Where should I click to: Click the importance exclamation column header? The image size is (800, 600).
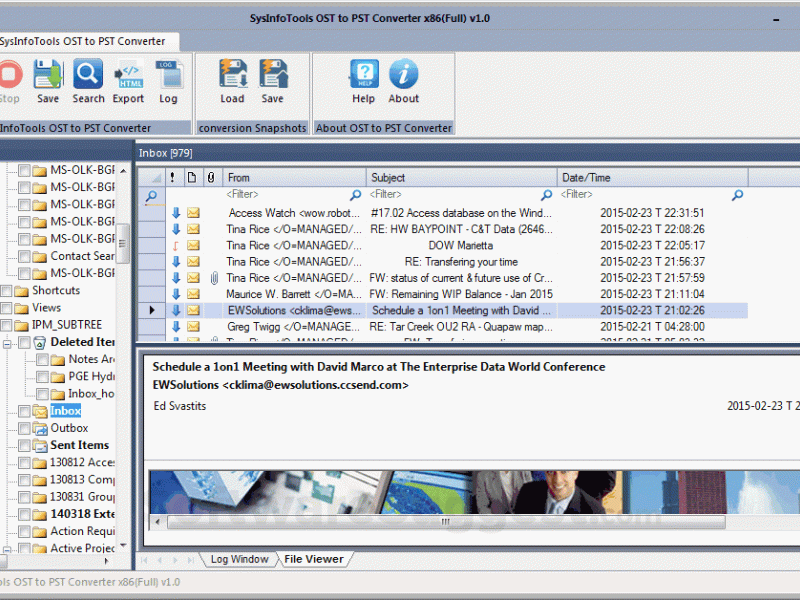172,178
